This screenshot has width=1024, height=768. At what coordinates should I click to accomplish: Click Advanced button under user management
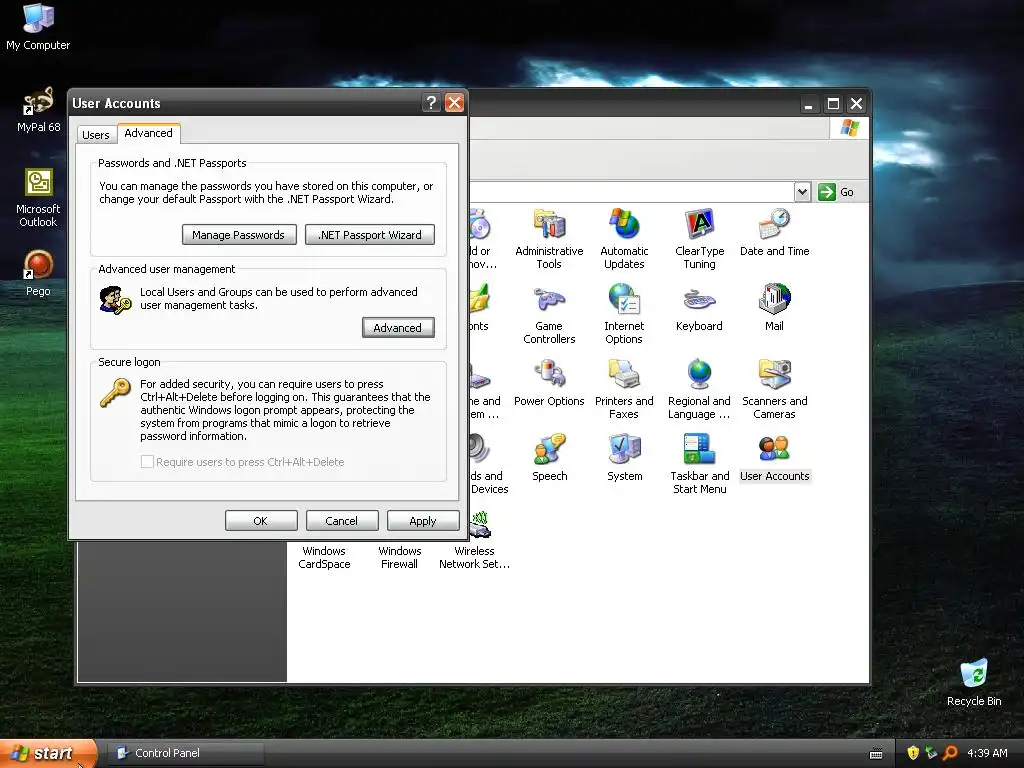[398, 328]
